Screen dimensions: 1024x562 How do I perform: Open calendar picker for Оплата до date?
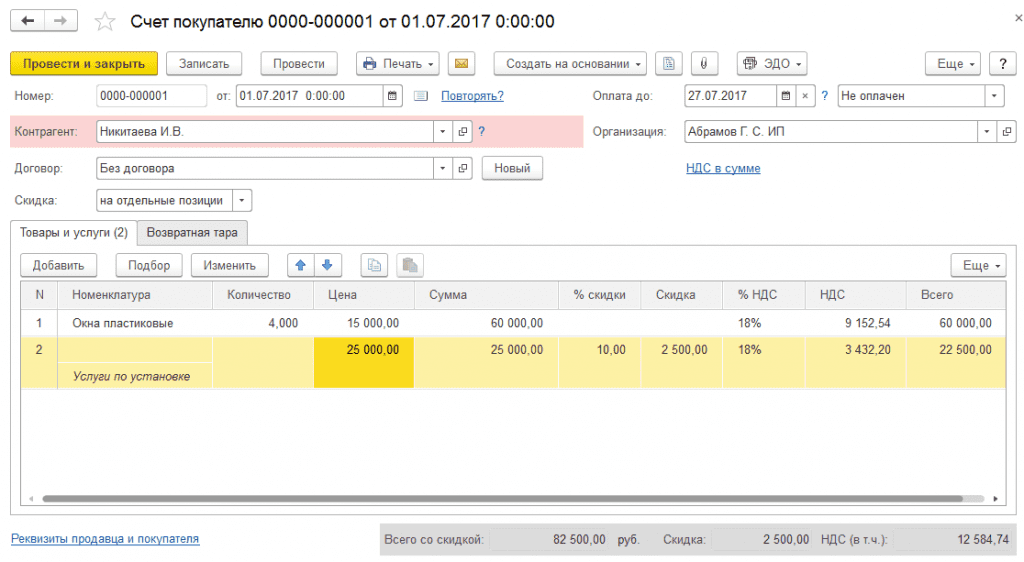[786, 96]
